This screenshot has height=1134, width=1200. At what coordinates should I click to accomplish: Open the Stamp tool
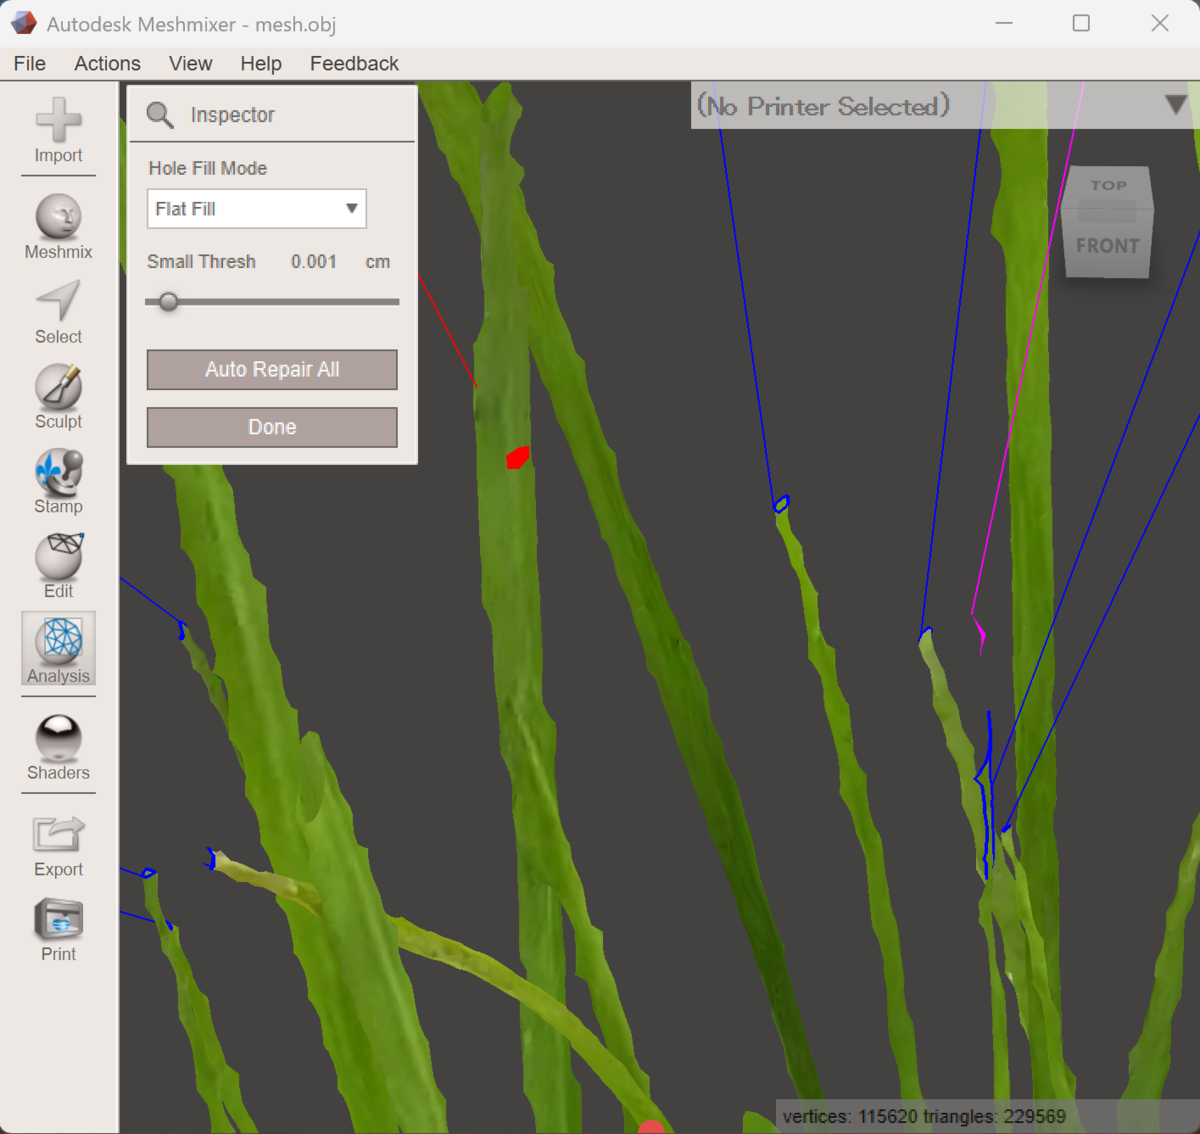(x=58, y=482)
